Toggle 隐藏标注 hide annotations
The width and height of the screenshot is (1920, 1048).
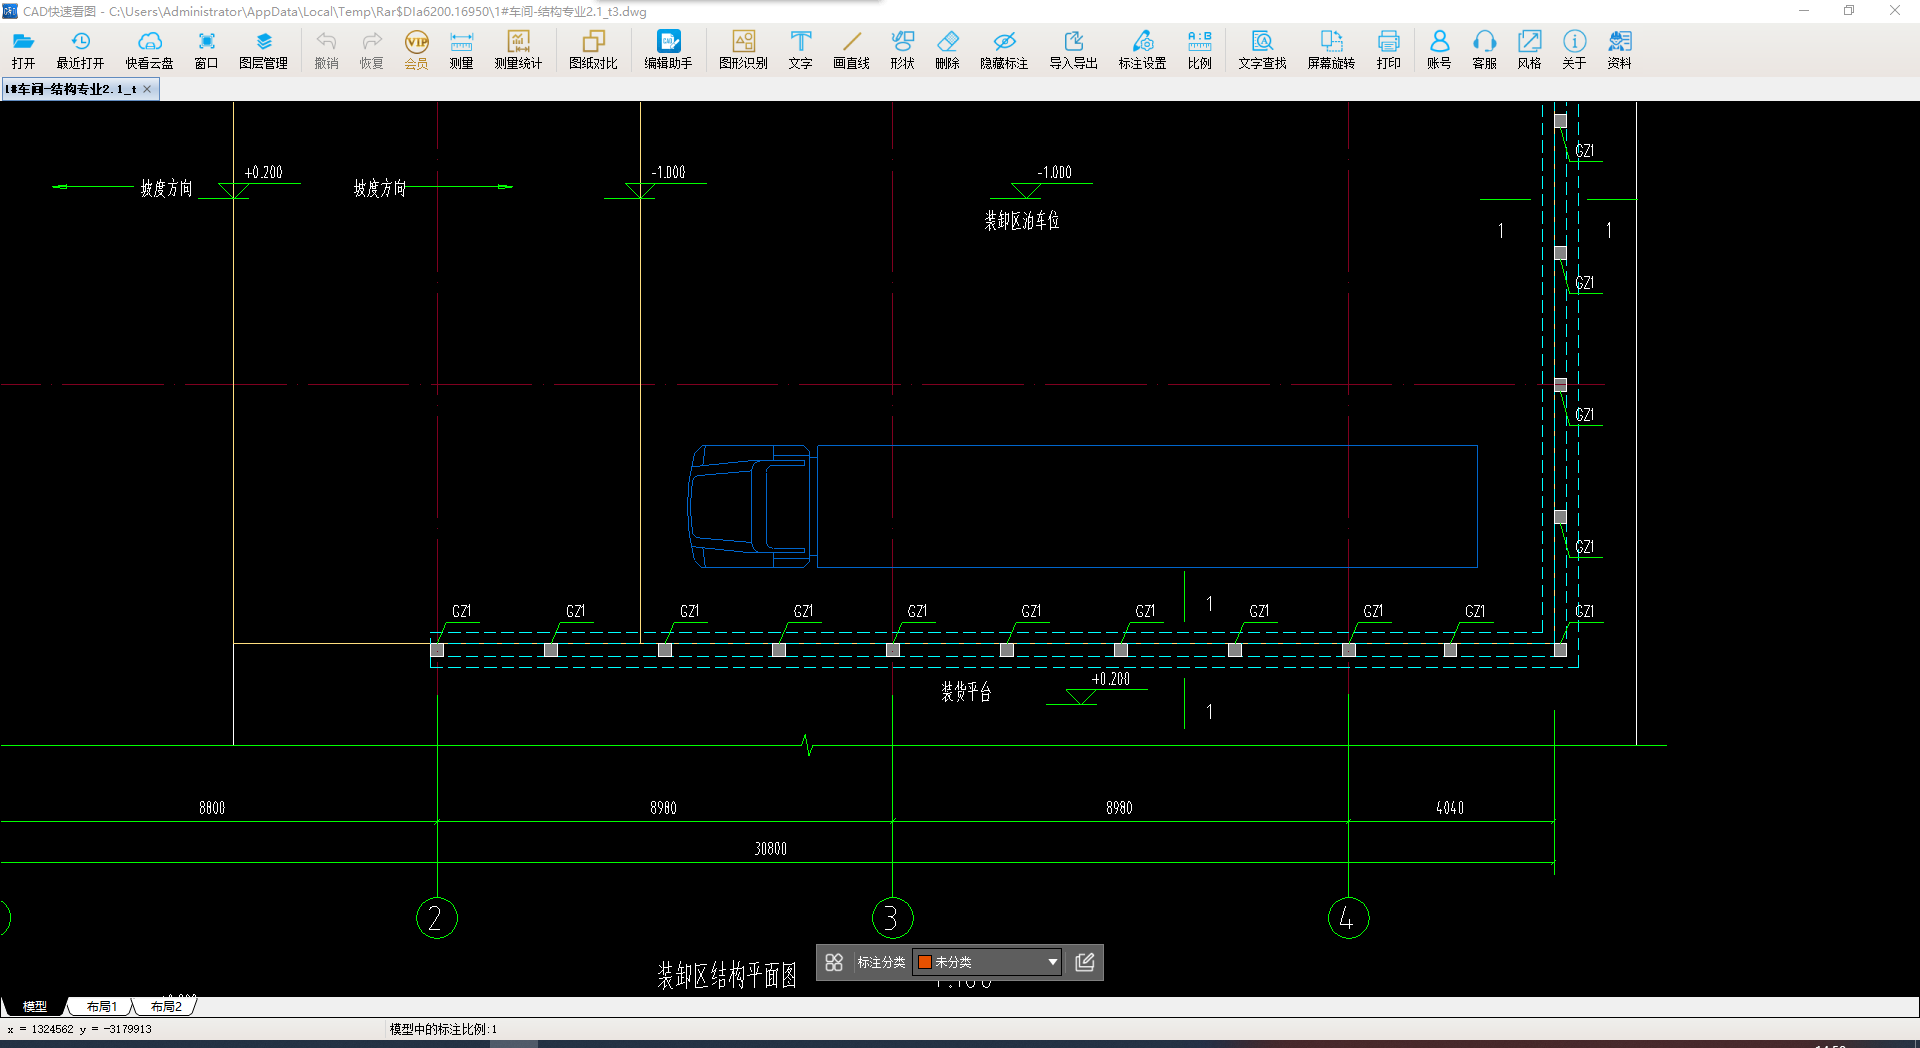tap(1004, 50)
